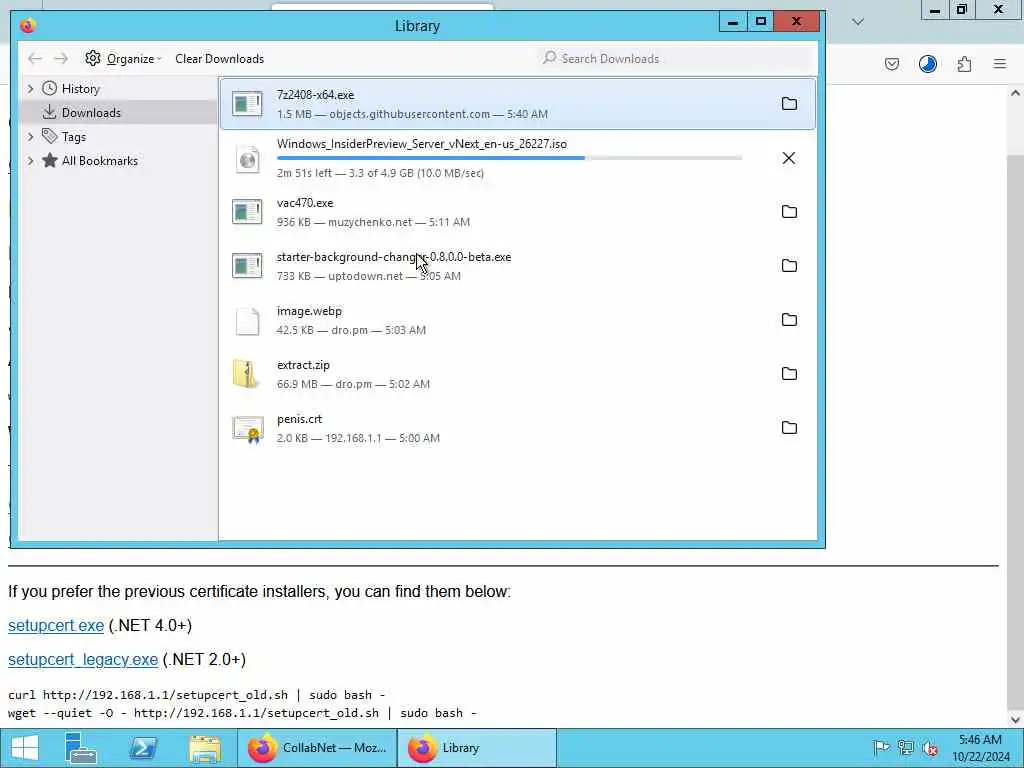Follow the setupcert_legacy.exe link
This screenshot has width=1024, height=768.
tap(83, 660)
